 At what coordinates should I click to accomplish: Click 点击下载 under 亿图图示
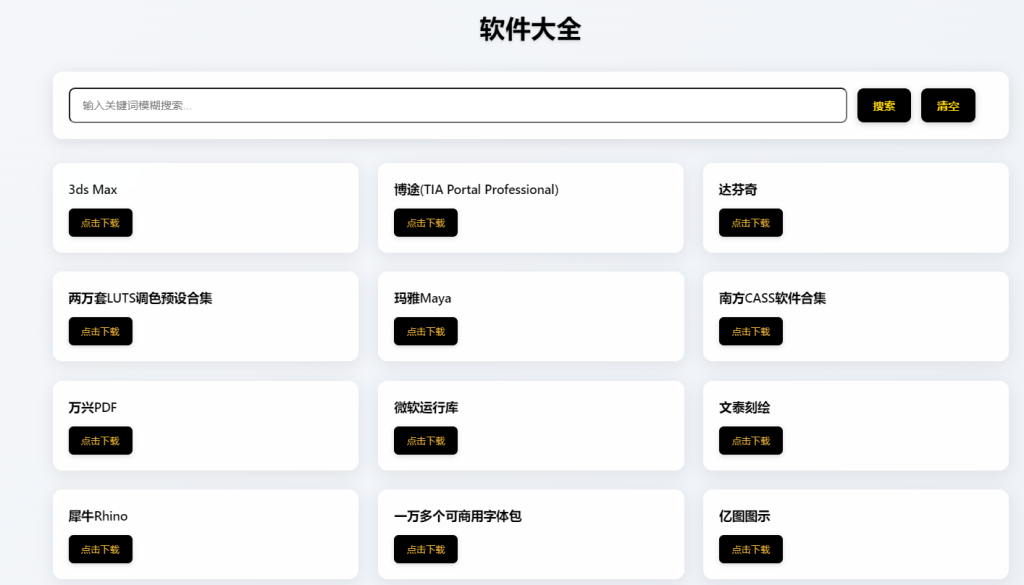point(751,549)
